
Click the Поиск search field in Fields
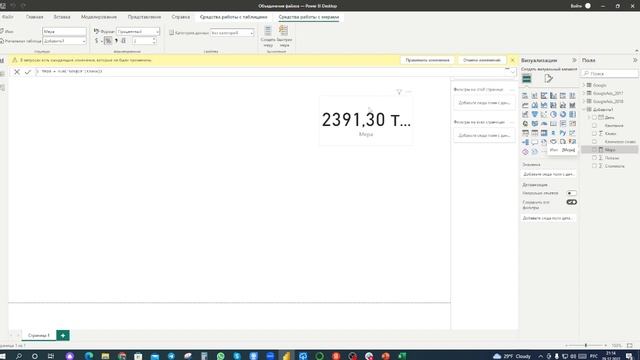610,73
